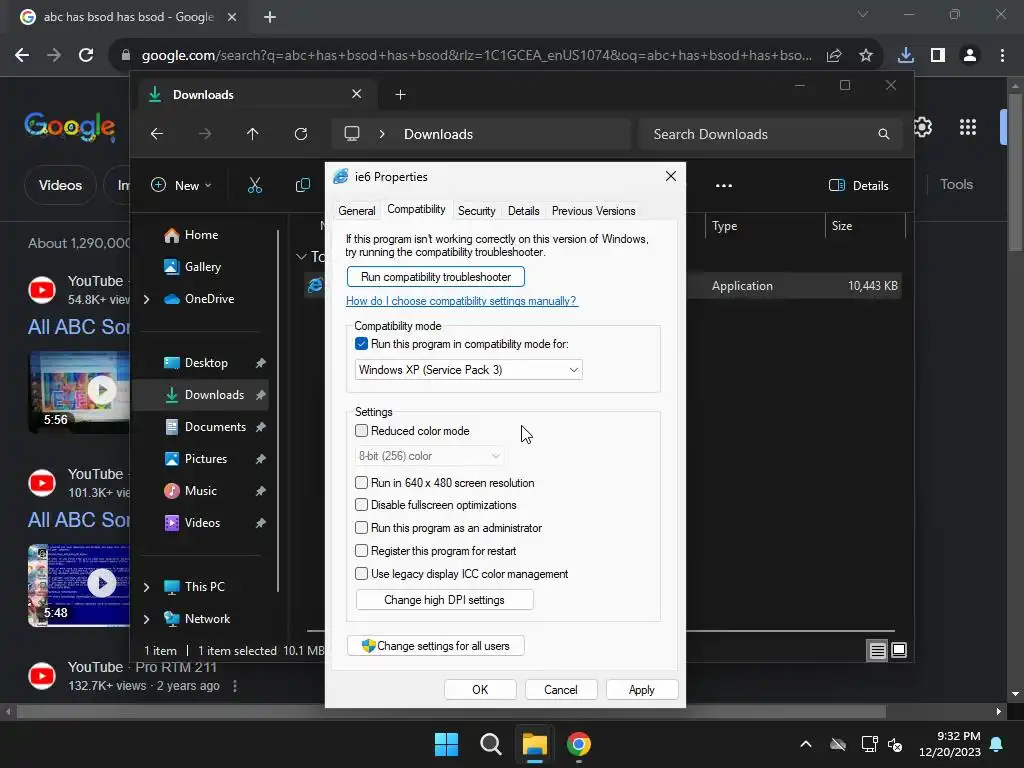Open Music in the navigation pane

[200, 491]
